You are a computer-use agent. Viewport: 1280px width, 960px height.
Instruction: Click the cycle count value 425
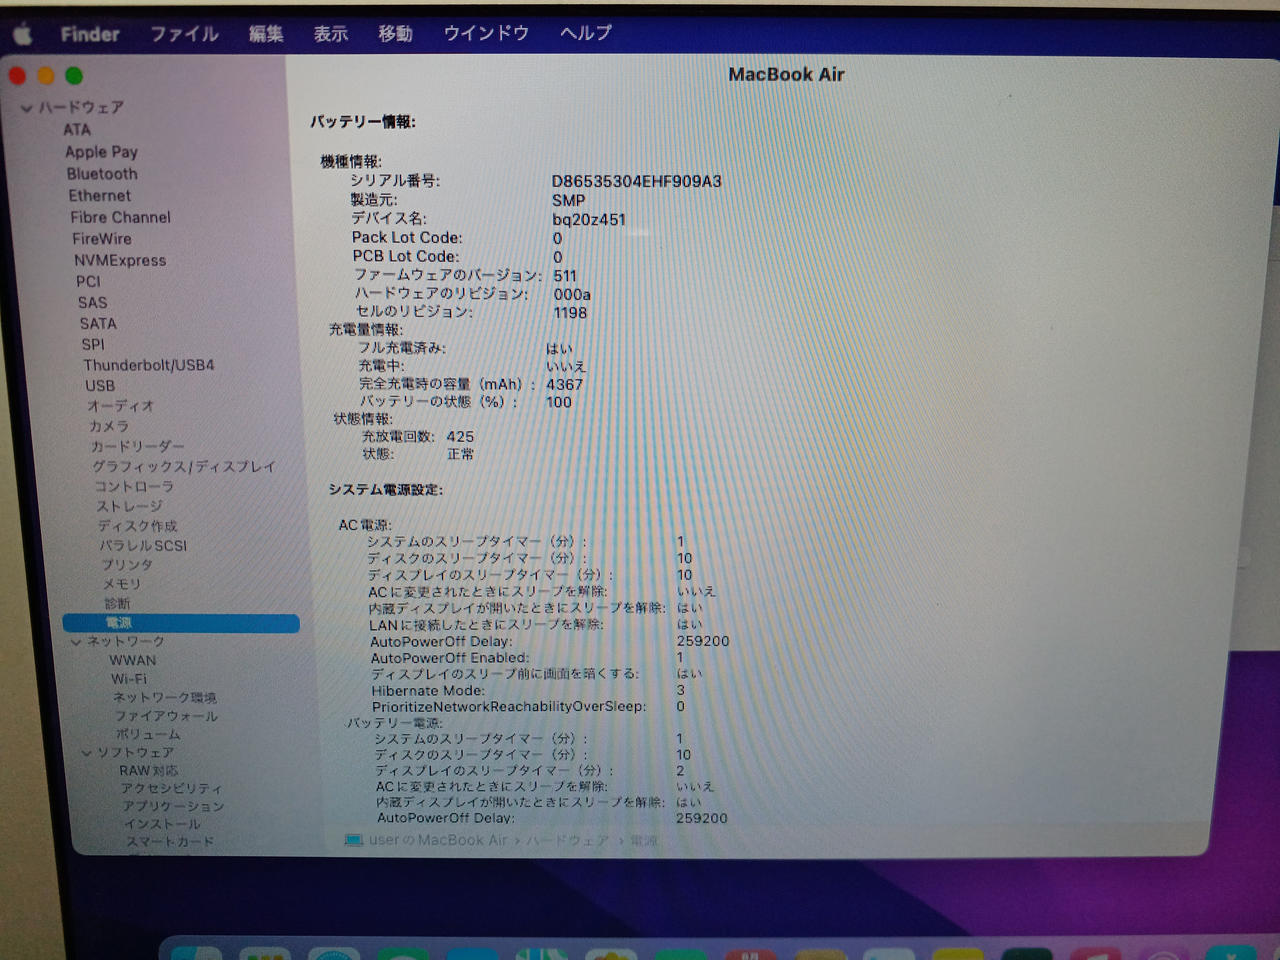point(460,436)
